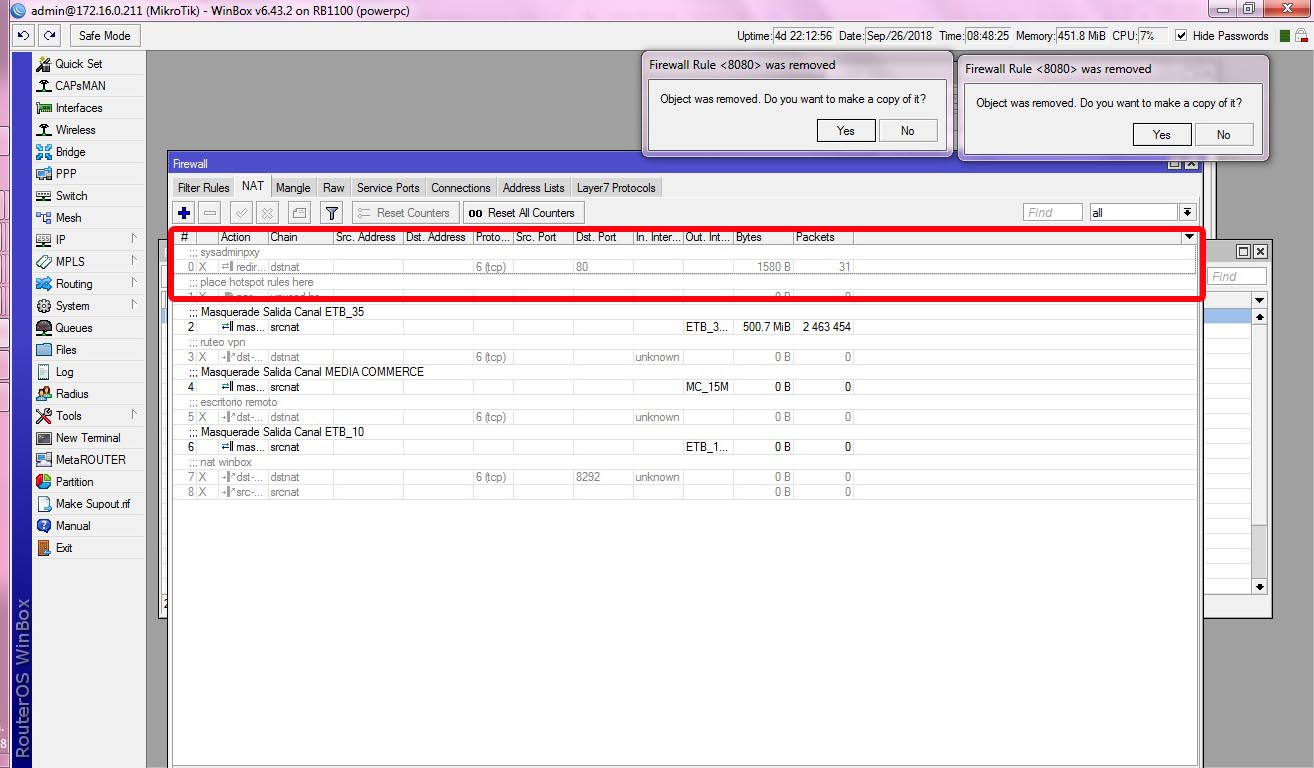Click the Reset Counters button

click(405, 213)
